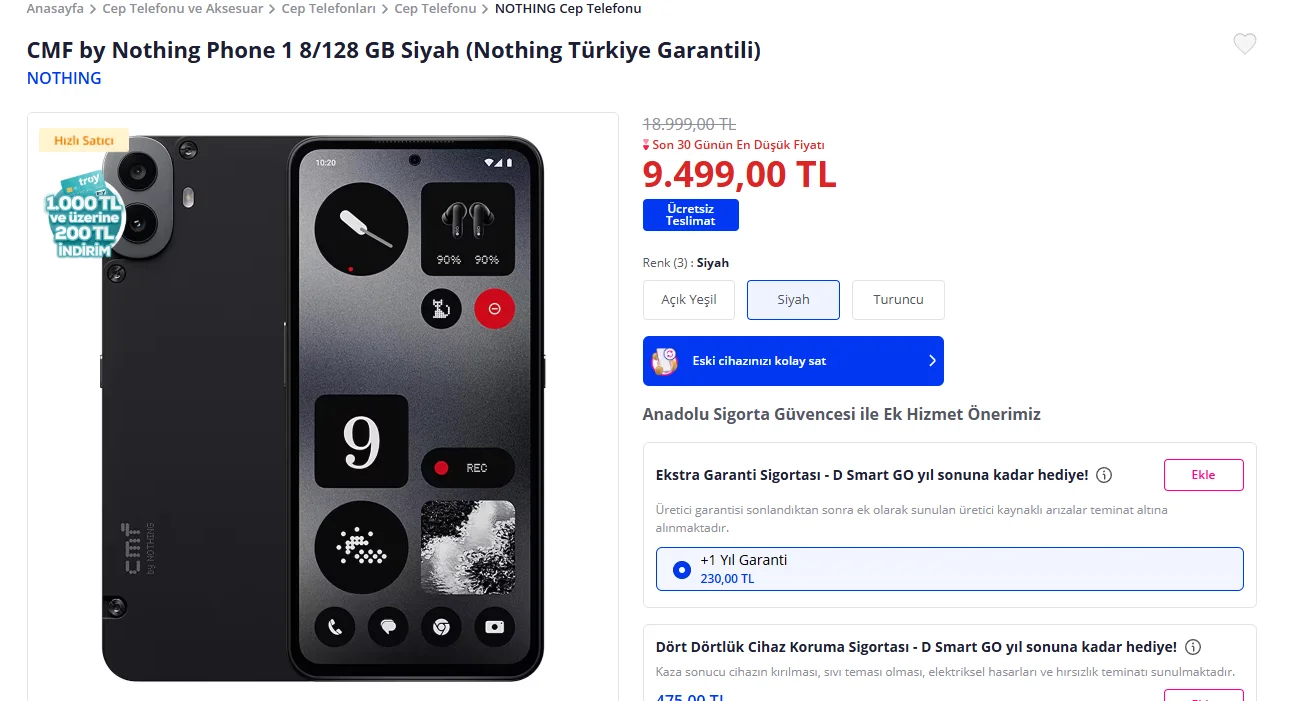Screen dimensions: 1292x701
Task: Click info icon next to Ekstra Garanti Sigortası
Action: pos(1104,475)
